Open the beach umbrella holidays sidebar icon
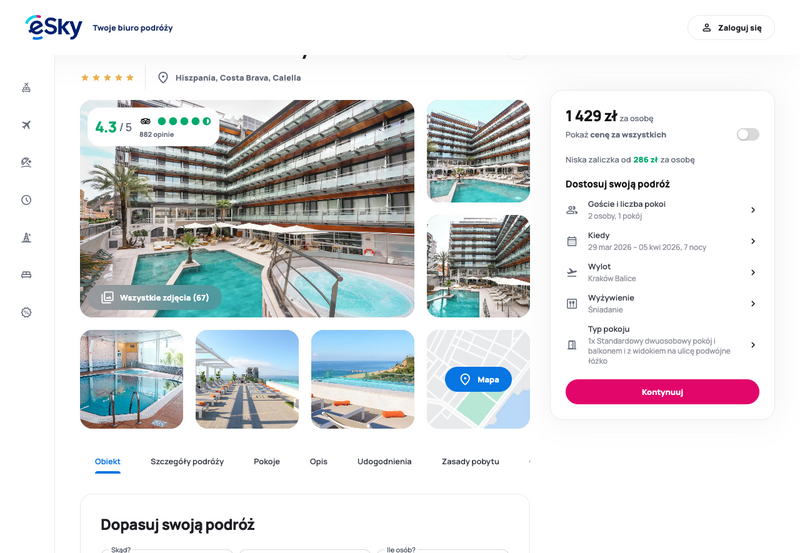 pos(27,162)
